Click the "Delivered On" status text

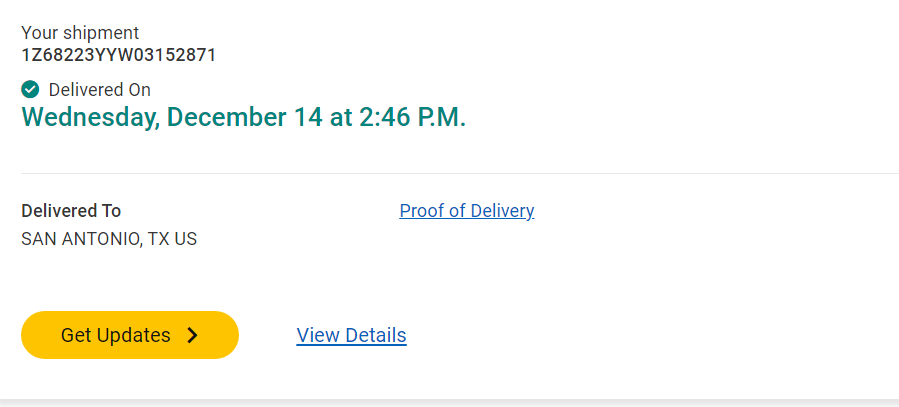click(100, 90)
